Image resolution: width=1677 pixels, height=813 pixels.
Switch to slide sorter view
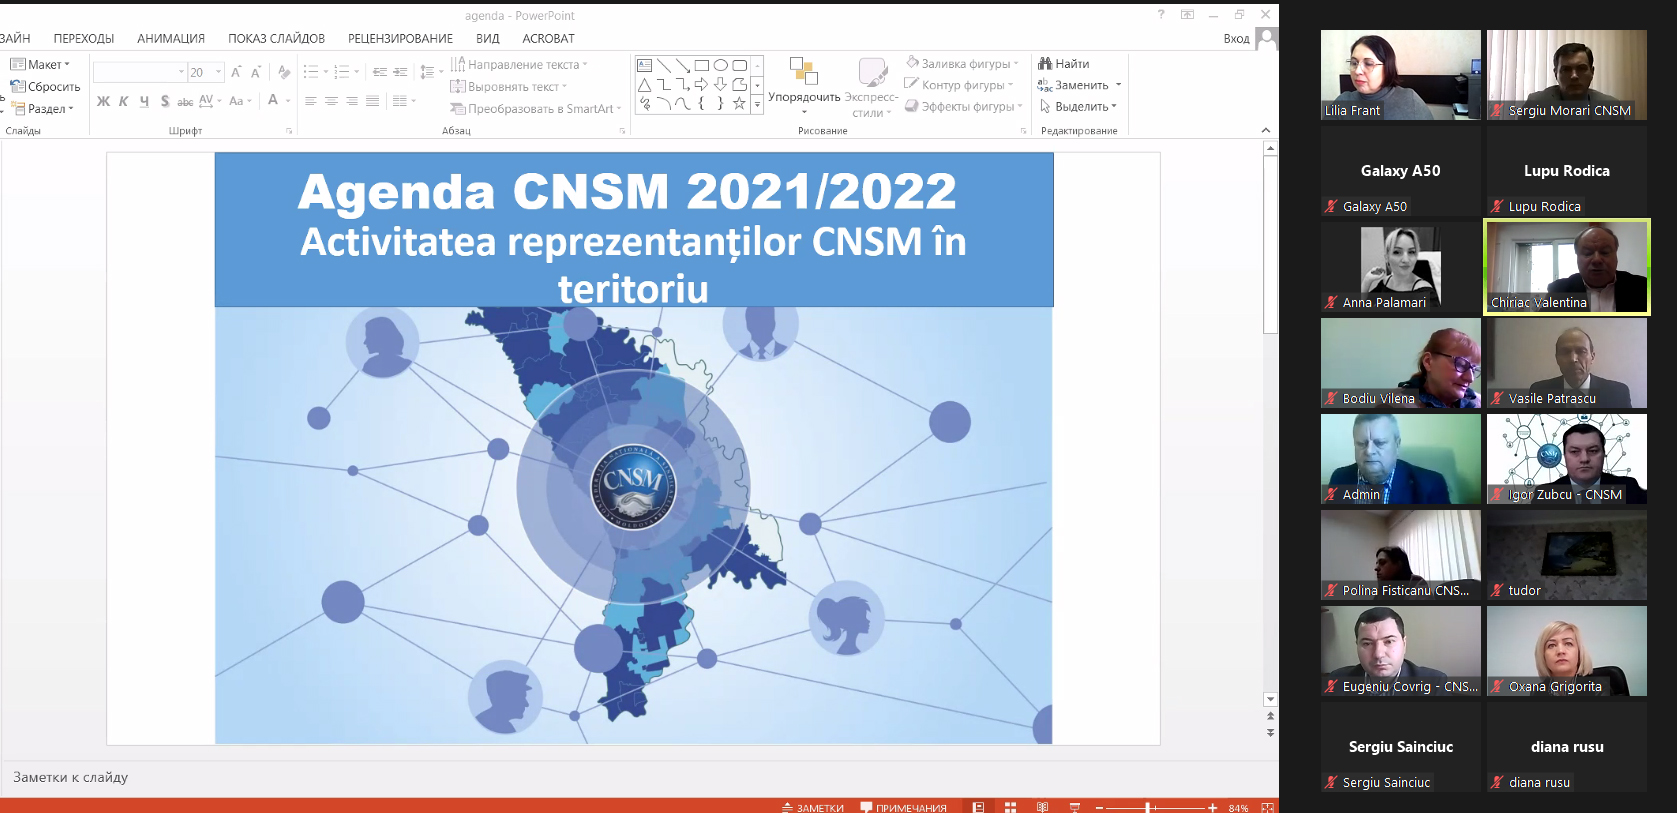point(1011,807)
